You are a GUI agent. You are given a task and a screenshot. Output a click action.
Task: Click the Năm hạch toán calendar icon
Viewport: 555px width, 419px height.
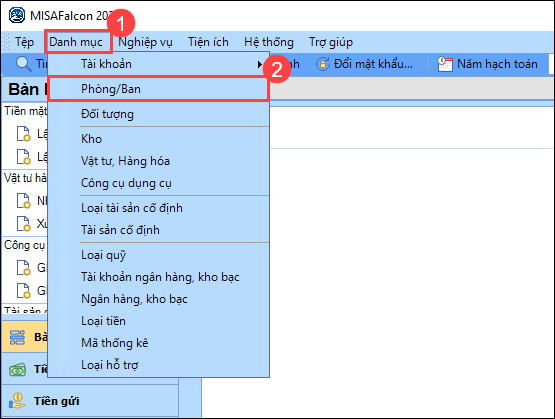pos(445,64)
